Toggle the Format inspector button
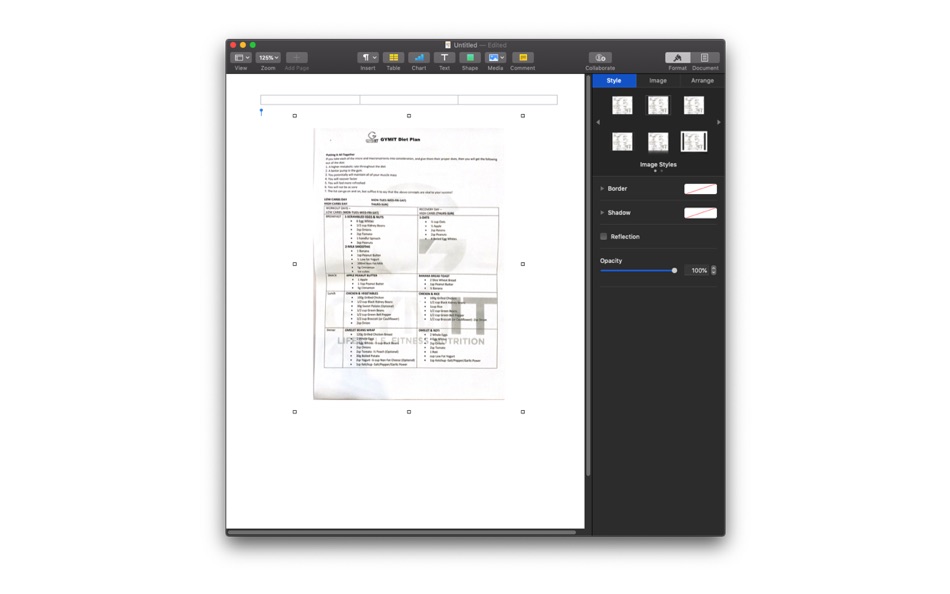This screenshot has height=594, width=950. tap(677, 58)
